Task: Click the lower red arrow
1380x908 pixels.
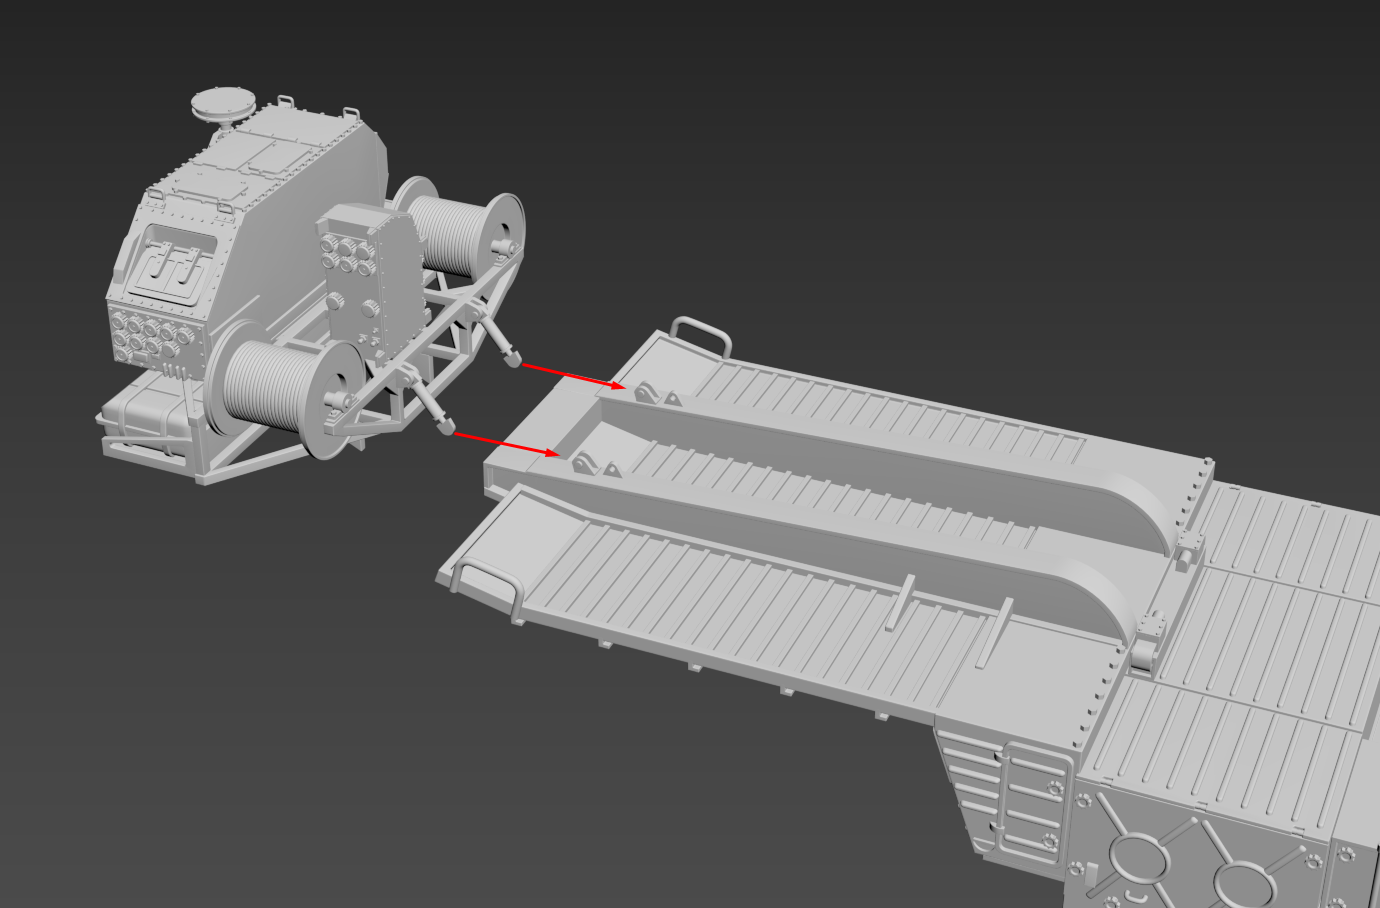Action: click(506, 444)
